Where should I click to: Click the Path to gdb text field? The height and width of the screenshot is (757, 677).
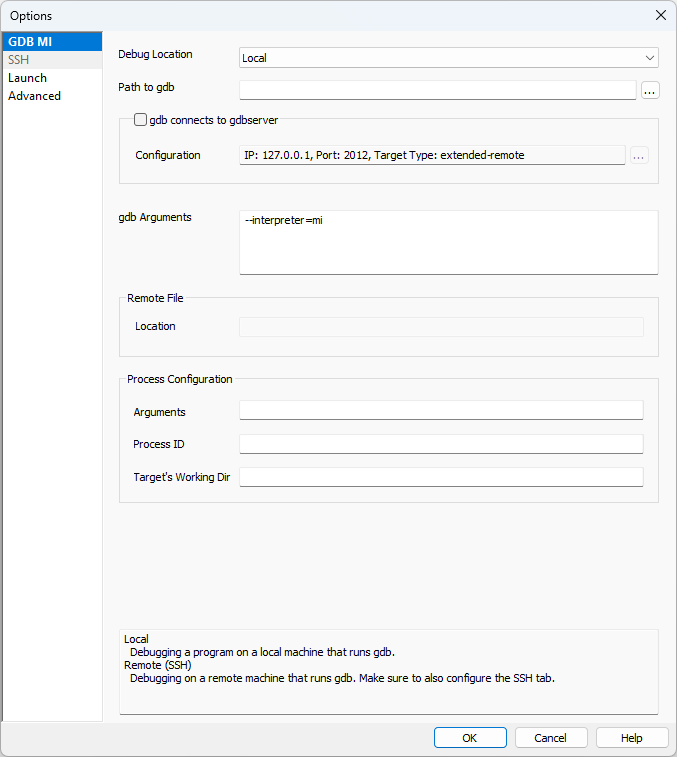[x=437, y=91]
